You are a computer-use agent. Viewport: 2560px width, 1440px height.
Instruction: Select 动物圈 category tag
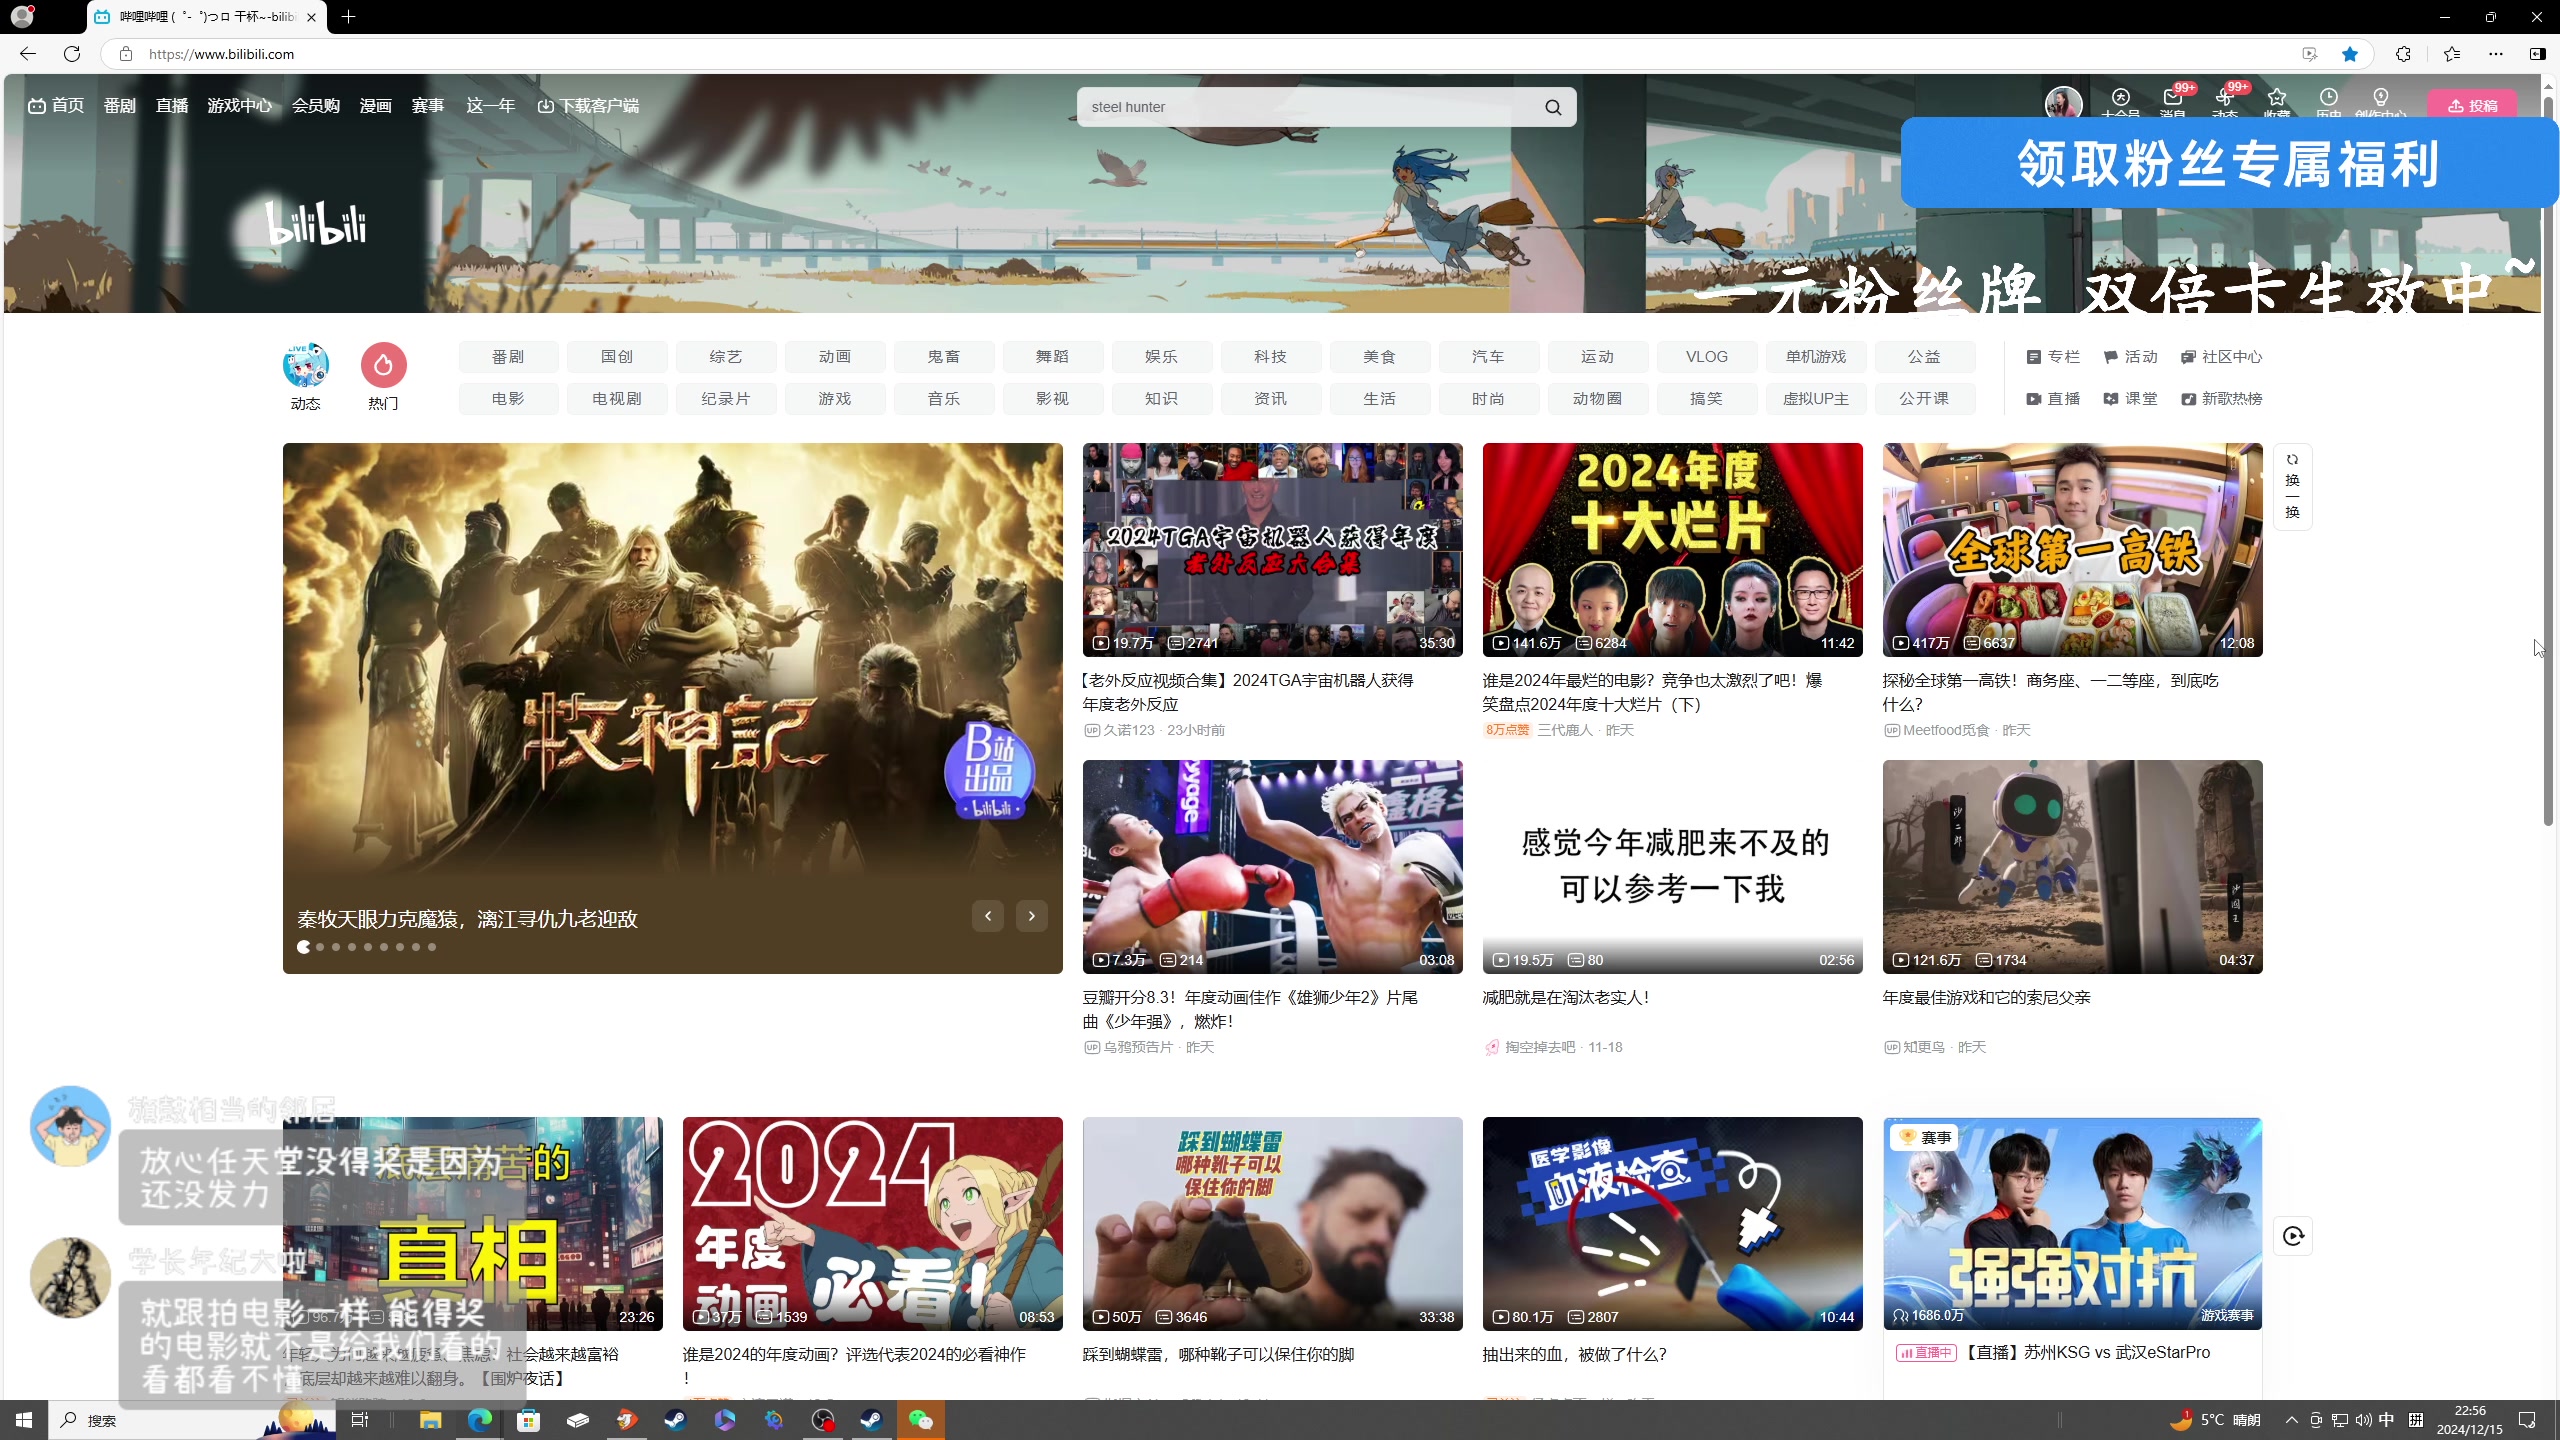pyautogui.click(x=1598, y=399)
